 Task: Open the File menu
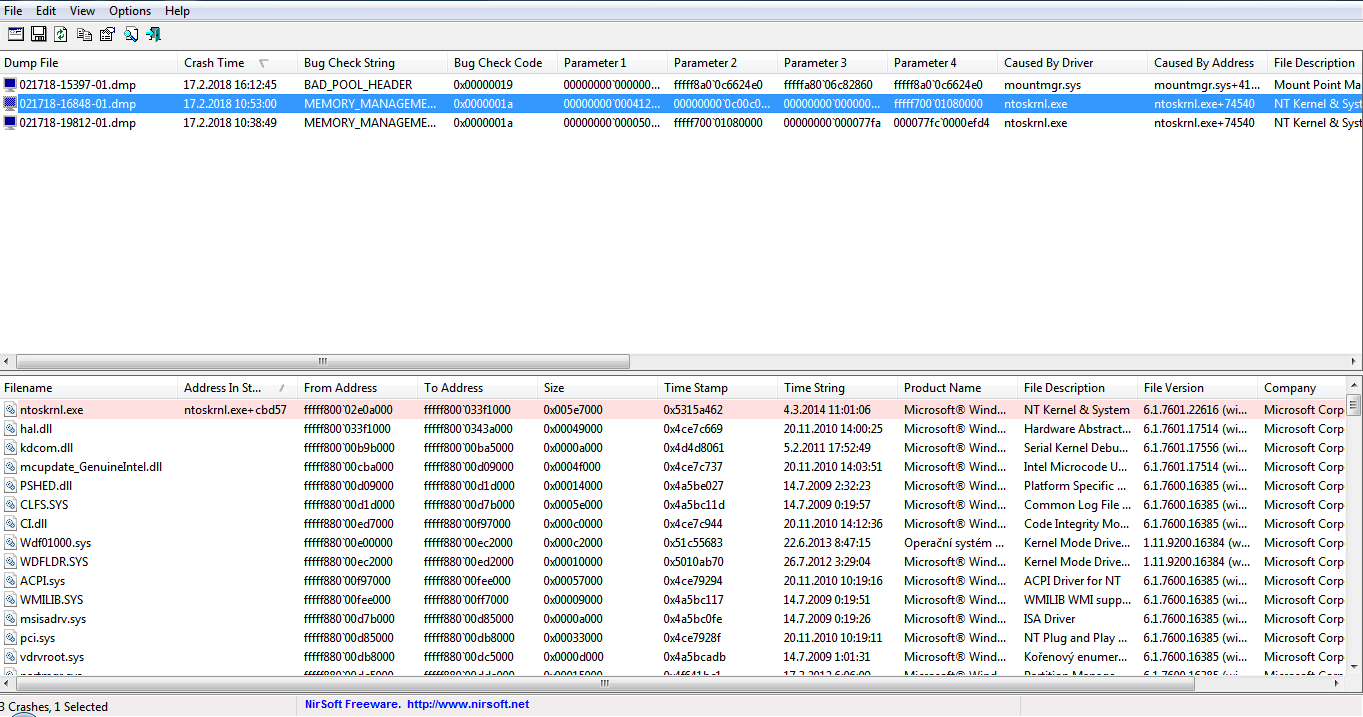point(13,11)
